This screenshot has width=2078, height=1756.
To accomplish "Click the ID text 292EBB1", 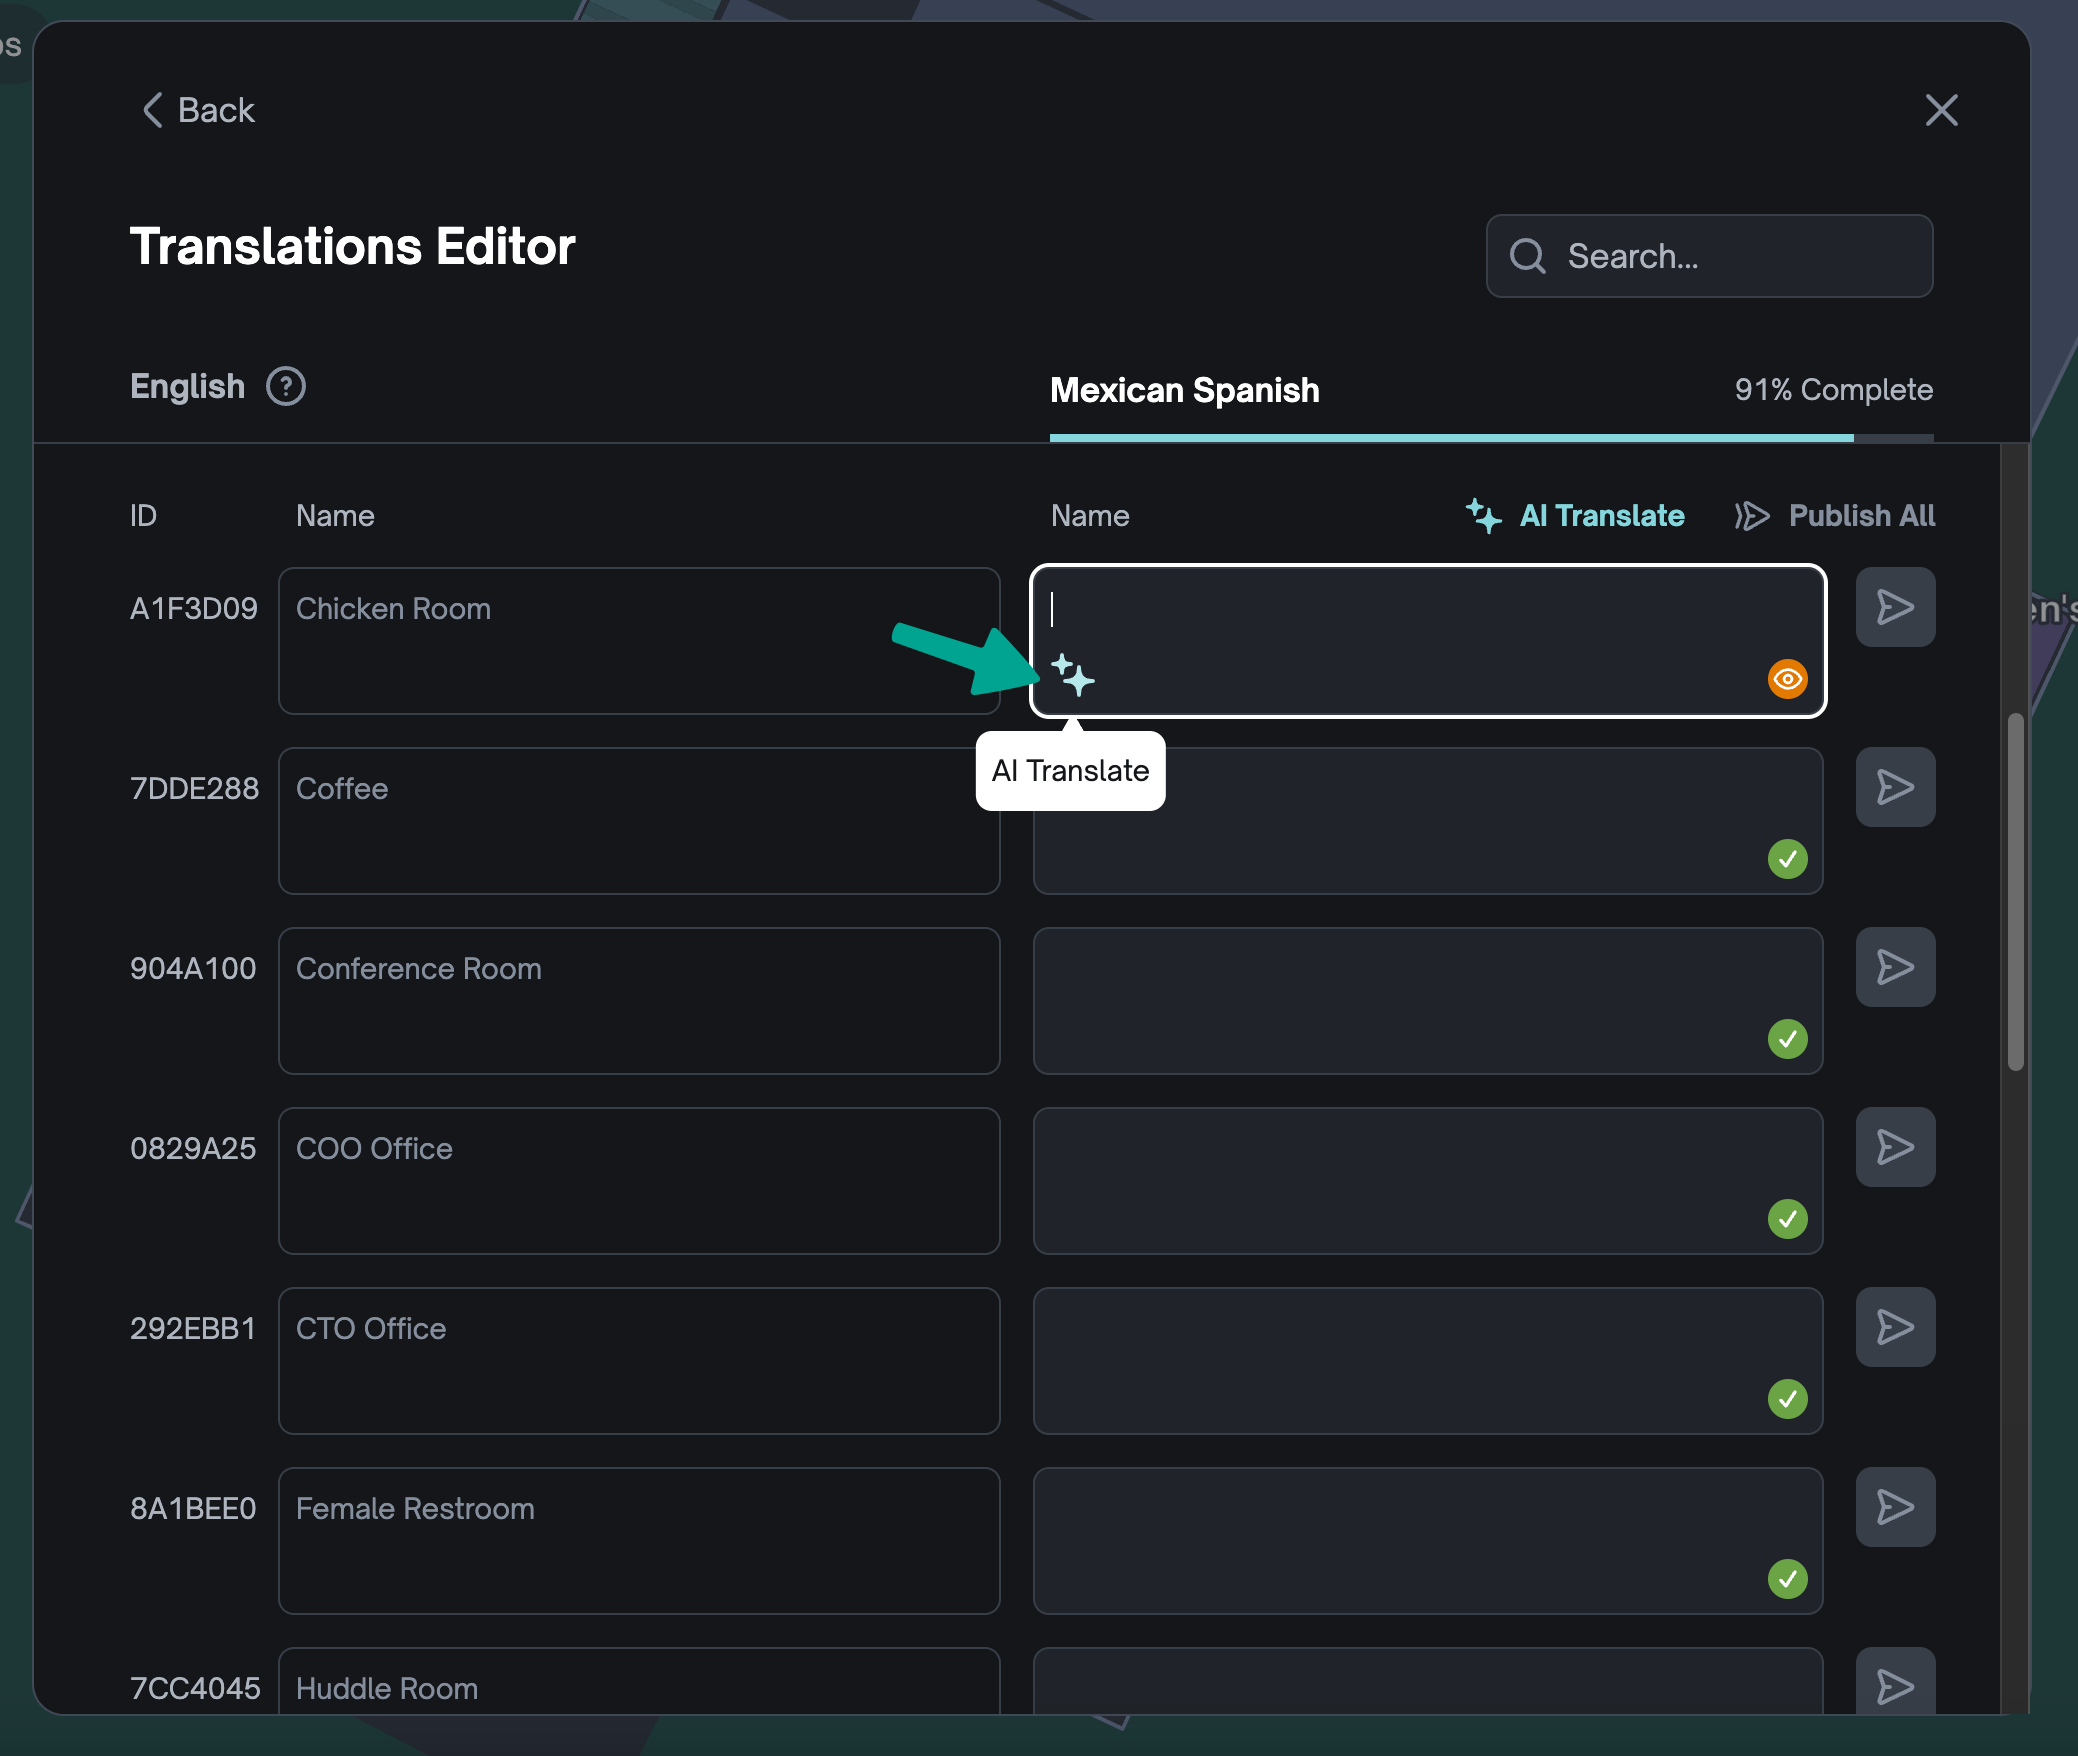I will (193, 1328).
